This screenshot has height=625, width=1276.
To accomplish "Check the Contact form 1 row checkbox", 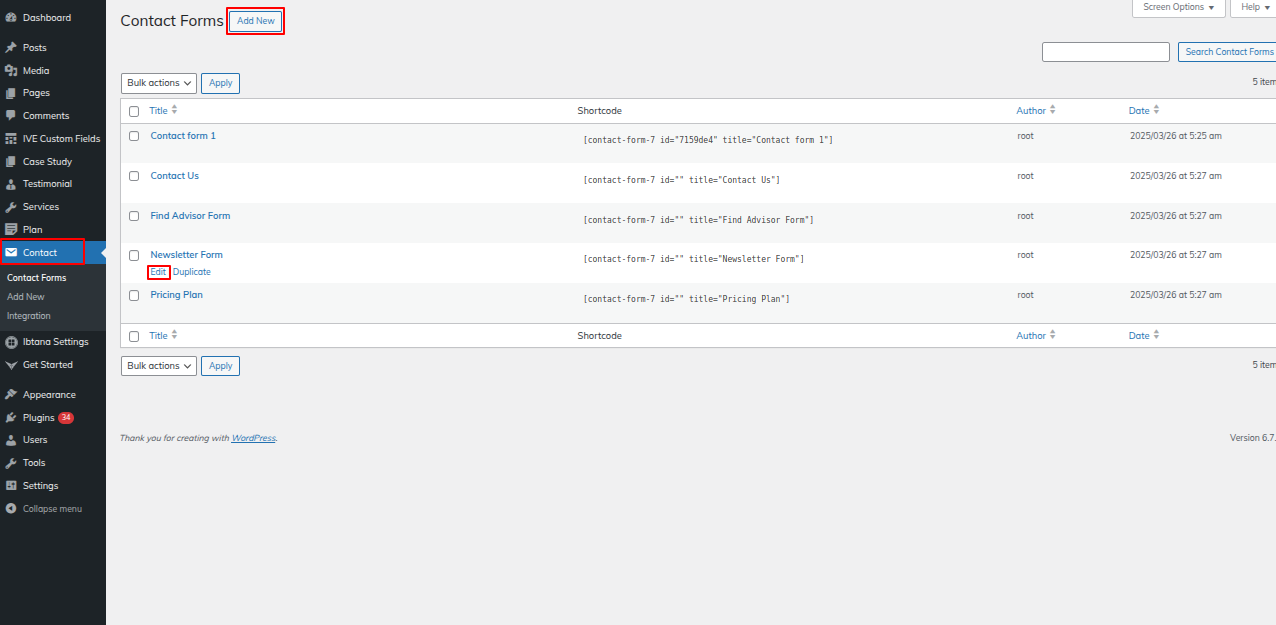I will (x=134, y=136).
